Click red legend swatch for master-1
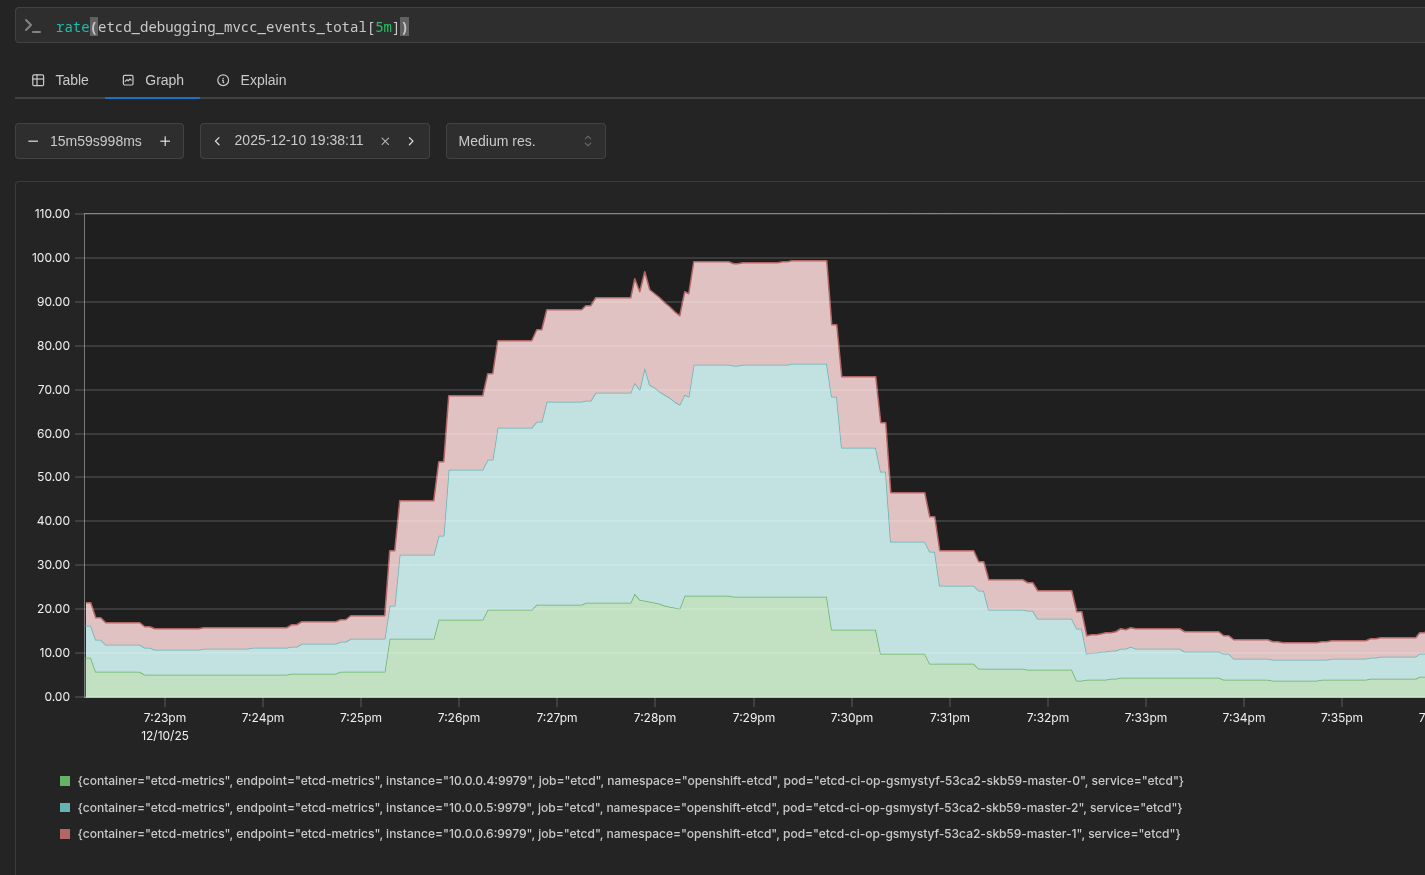 coord(65,834)
